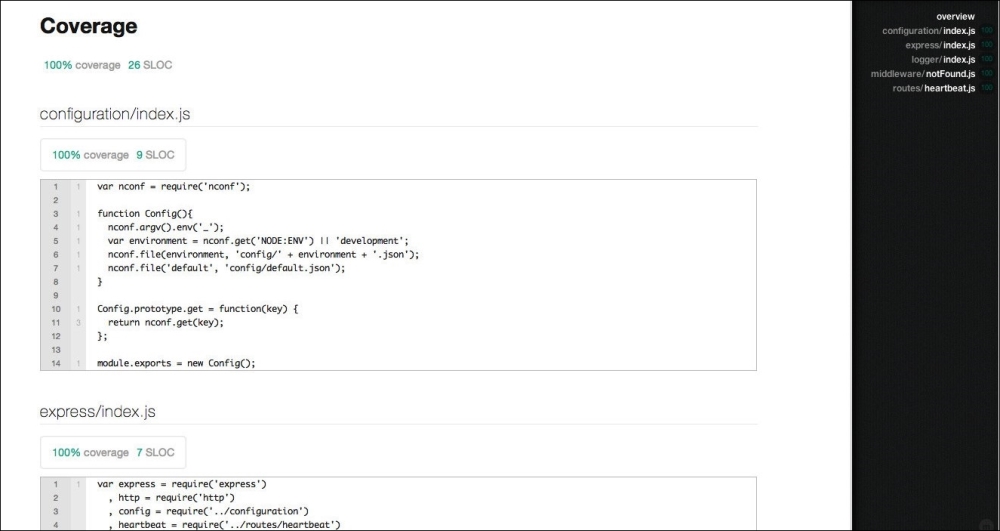Click the heartbeat = require('../routes/heartbeat') line
The width and height of the screenshot is (1000, 531).
coord(224,525)
